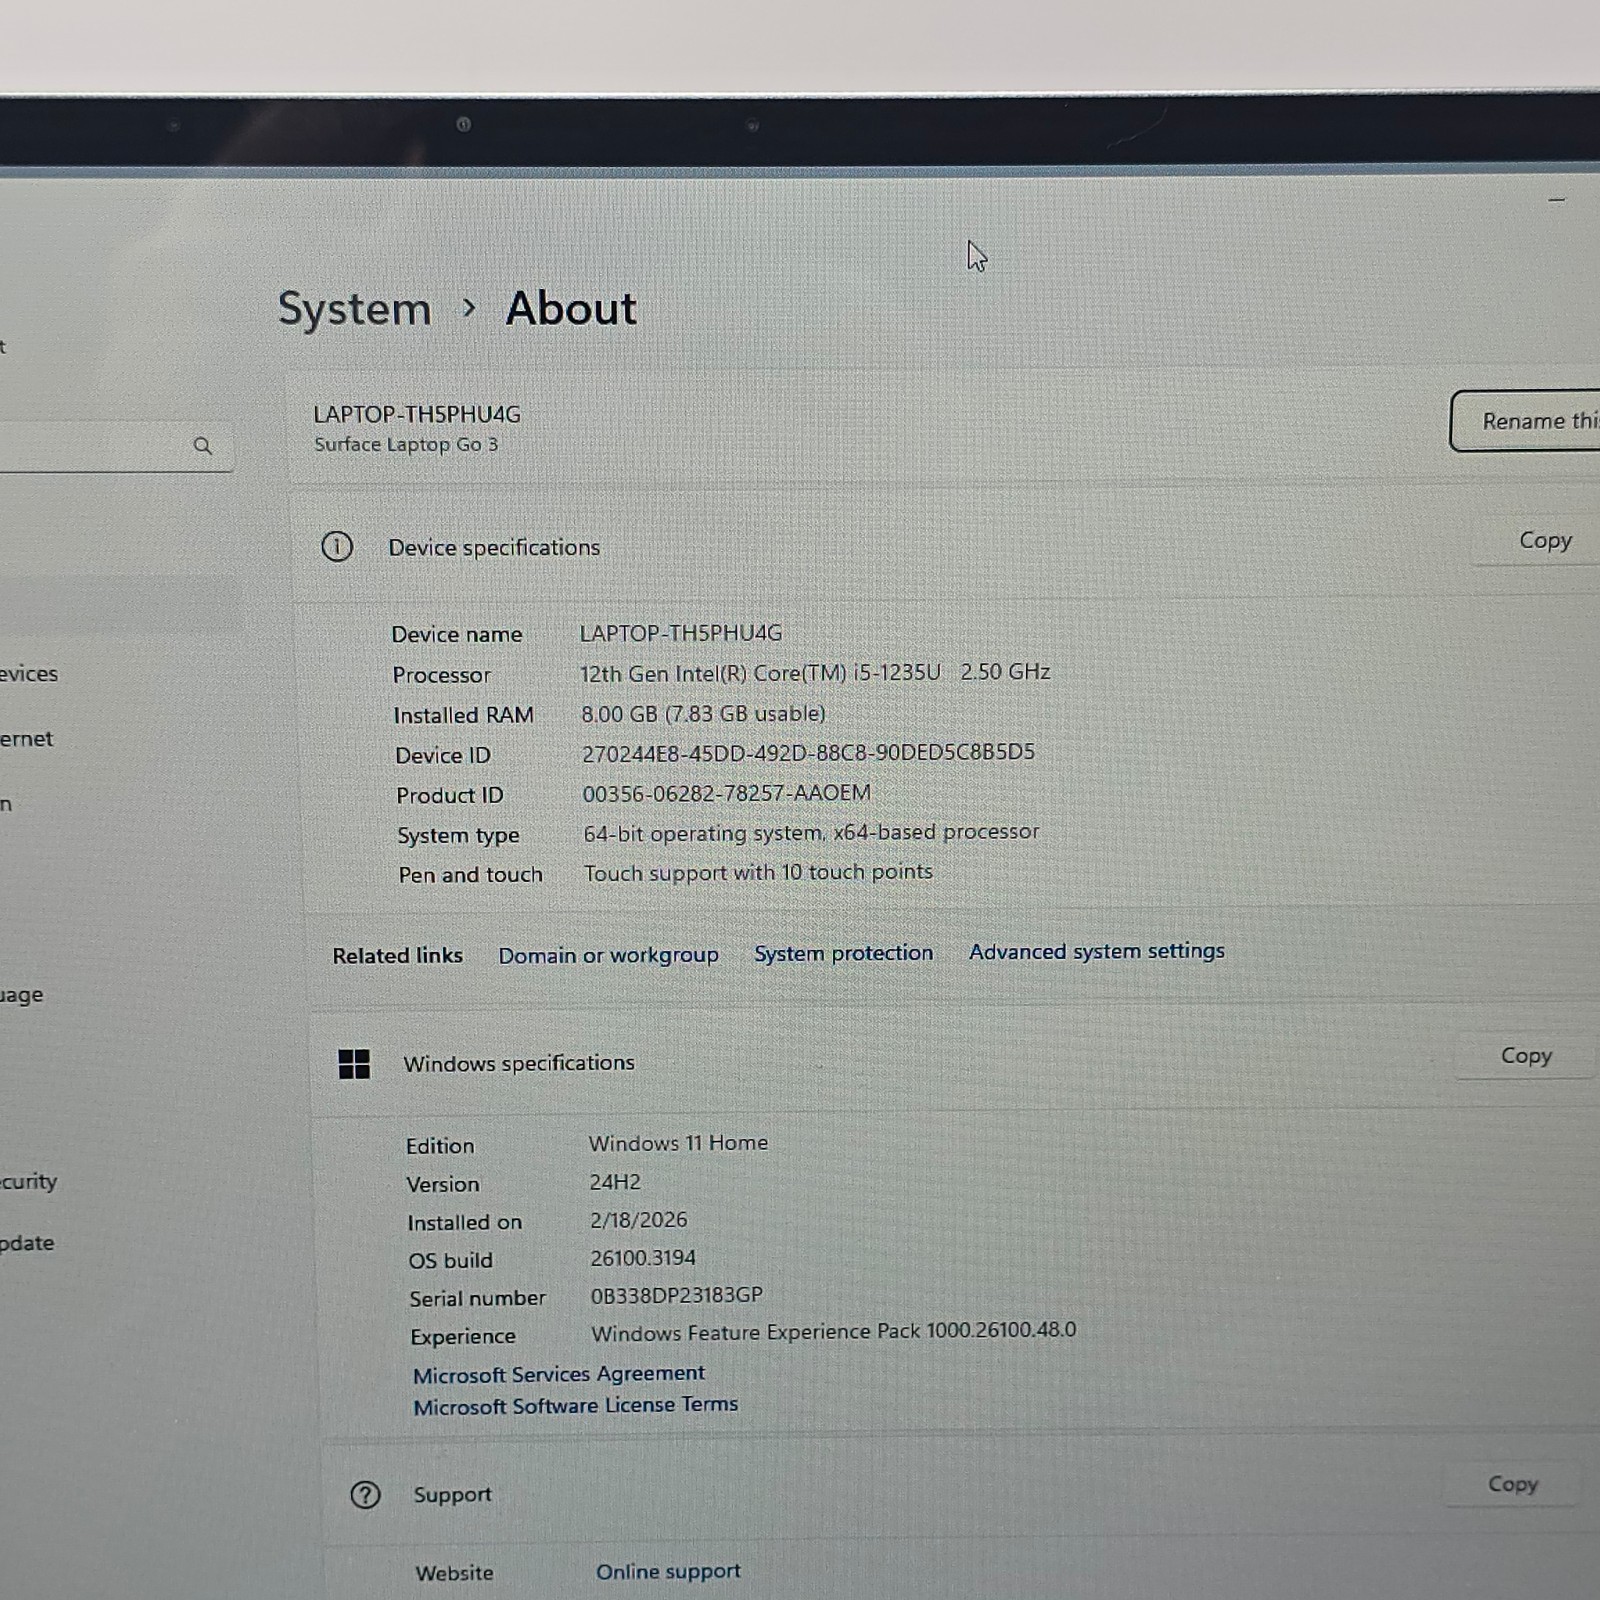Copy the Windows specifications

[1526, 1056]
